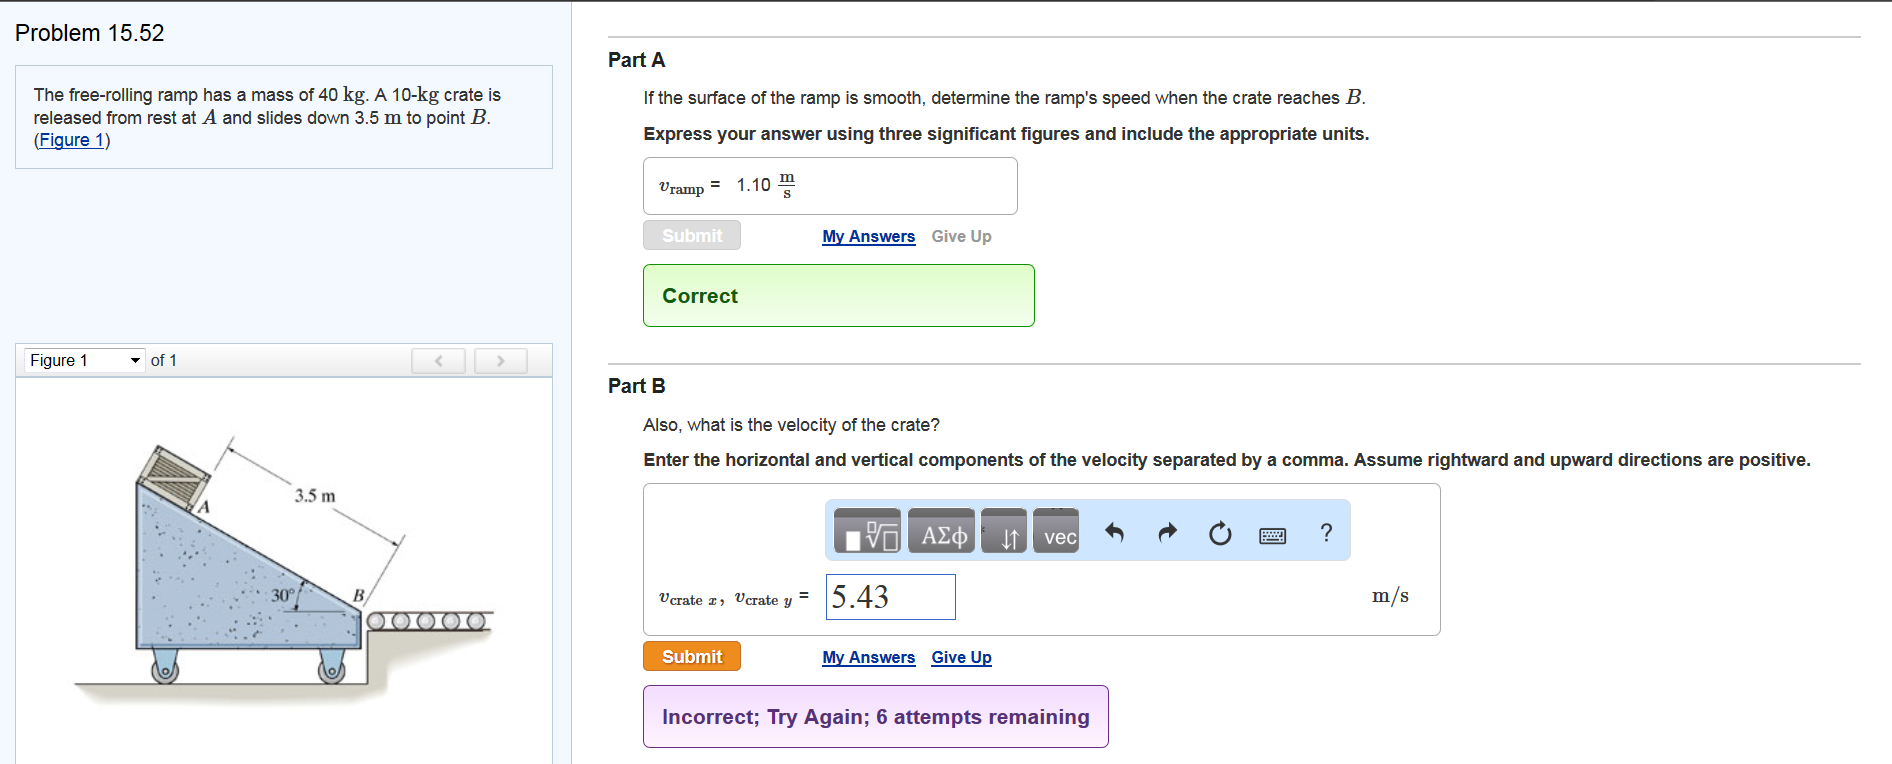1892x764 pixels.
Task: Redo the answer edit
Action: [x=1167, y=532]
